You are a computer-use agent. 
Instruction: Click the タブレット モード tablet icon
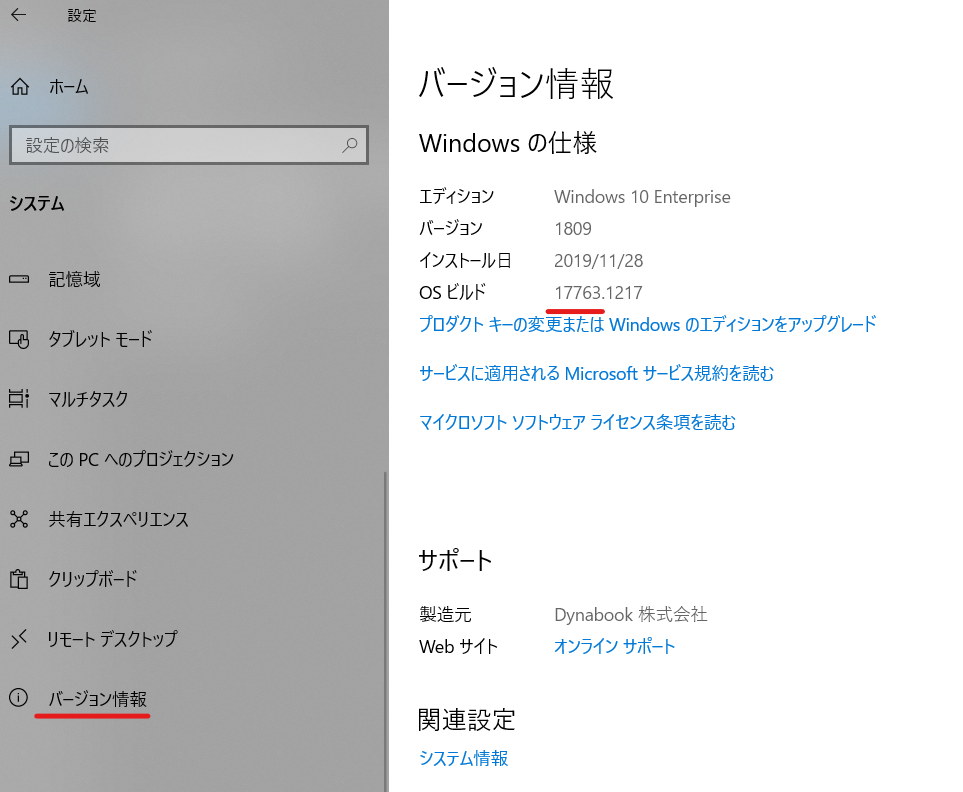pos(19,339)
